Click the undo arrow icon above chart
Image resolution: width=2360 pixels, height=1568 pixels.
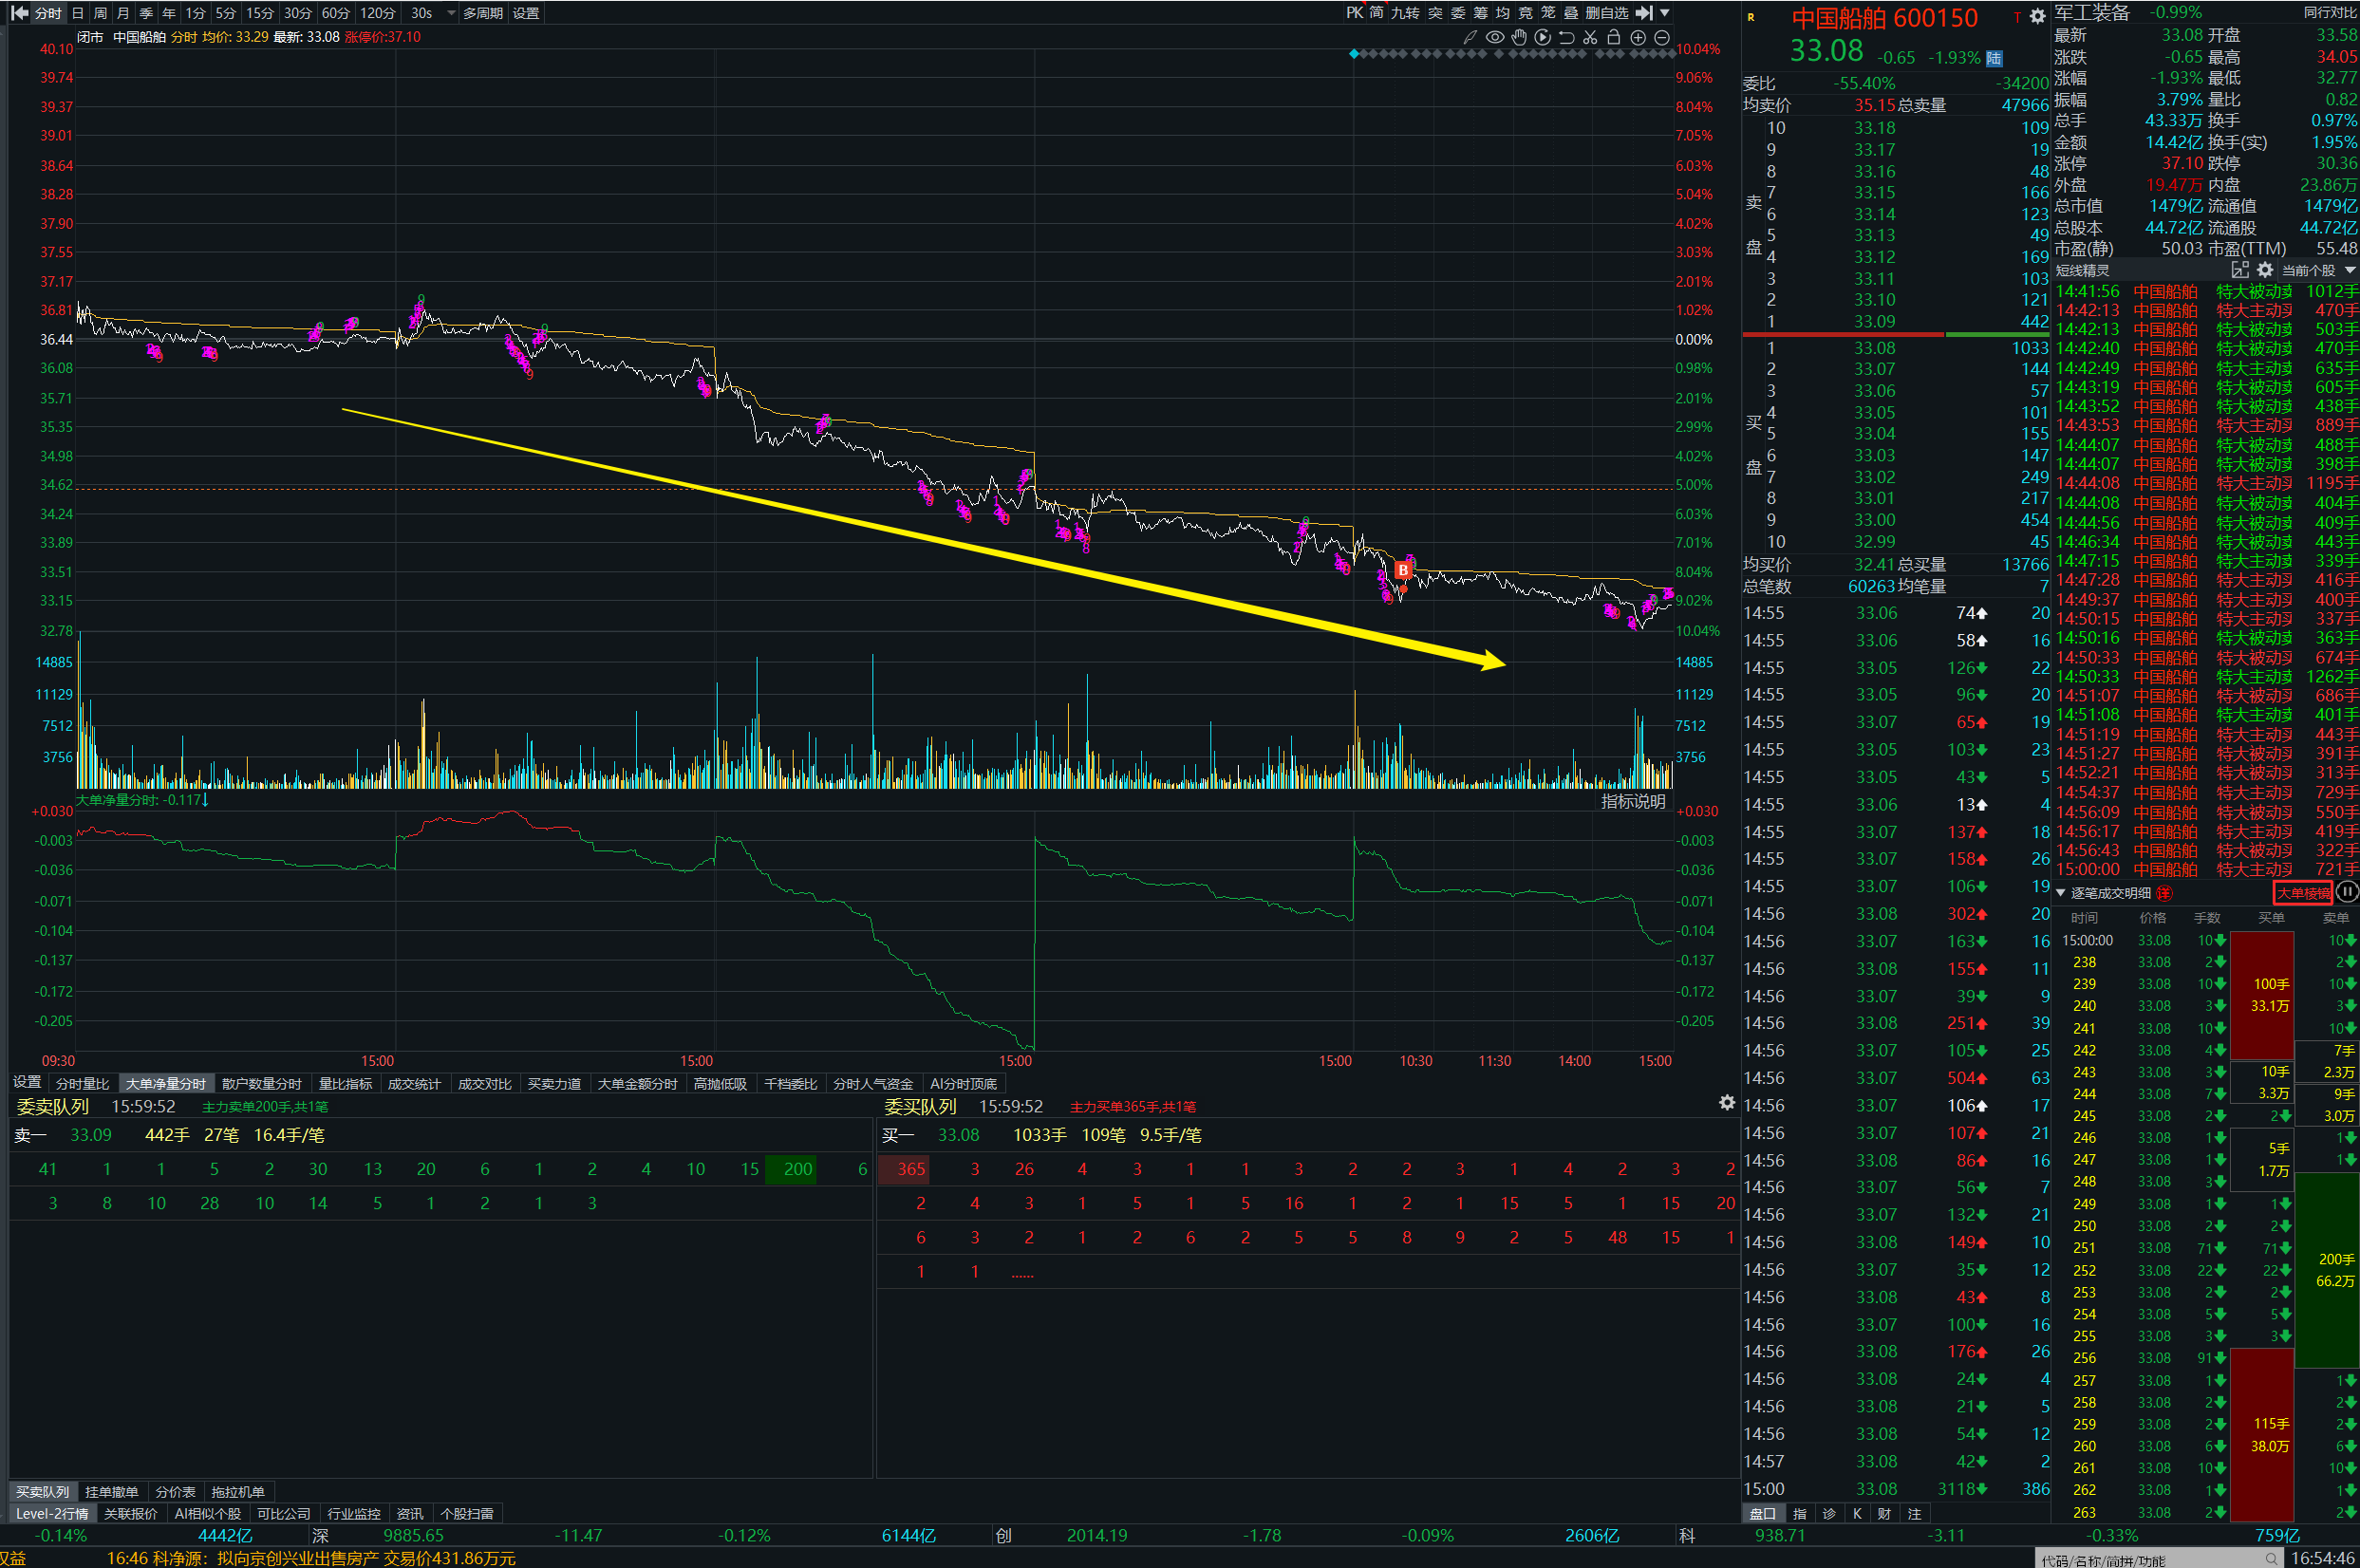coord(1566,37)
